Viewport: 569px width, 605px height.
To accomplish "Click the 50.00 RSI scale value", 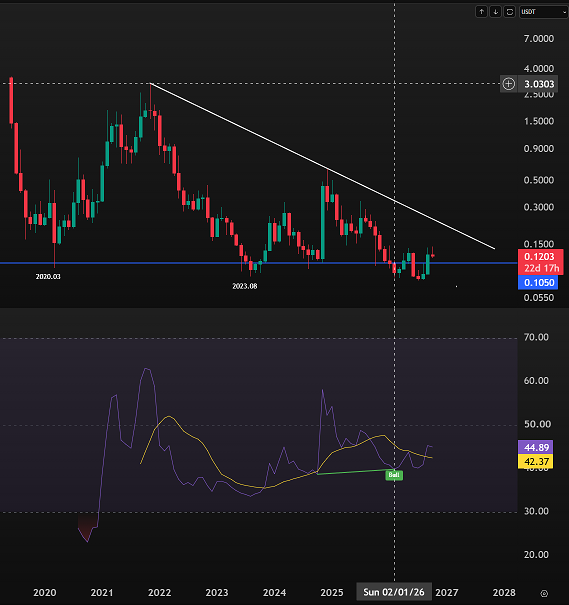I will click(x=537, y=424).
